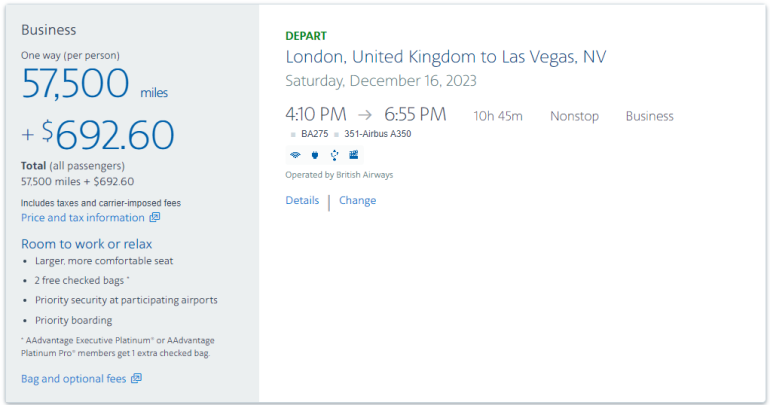This screenshot has height=405, width=770.
Task: Click new-window icon beside Price and tax information
Action: (155, 217)
